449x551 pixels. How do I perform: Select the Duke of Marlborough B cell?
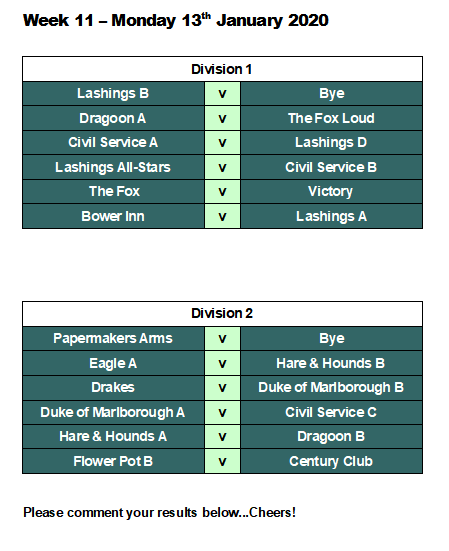tap(331, 388)
